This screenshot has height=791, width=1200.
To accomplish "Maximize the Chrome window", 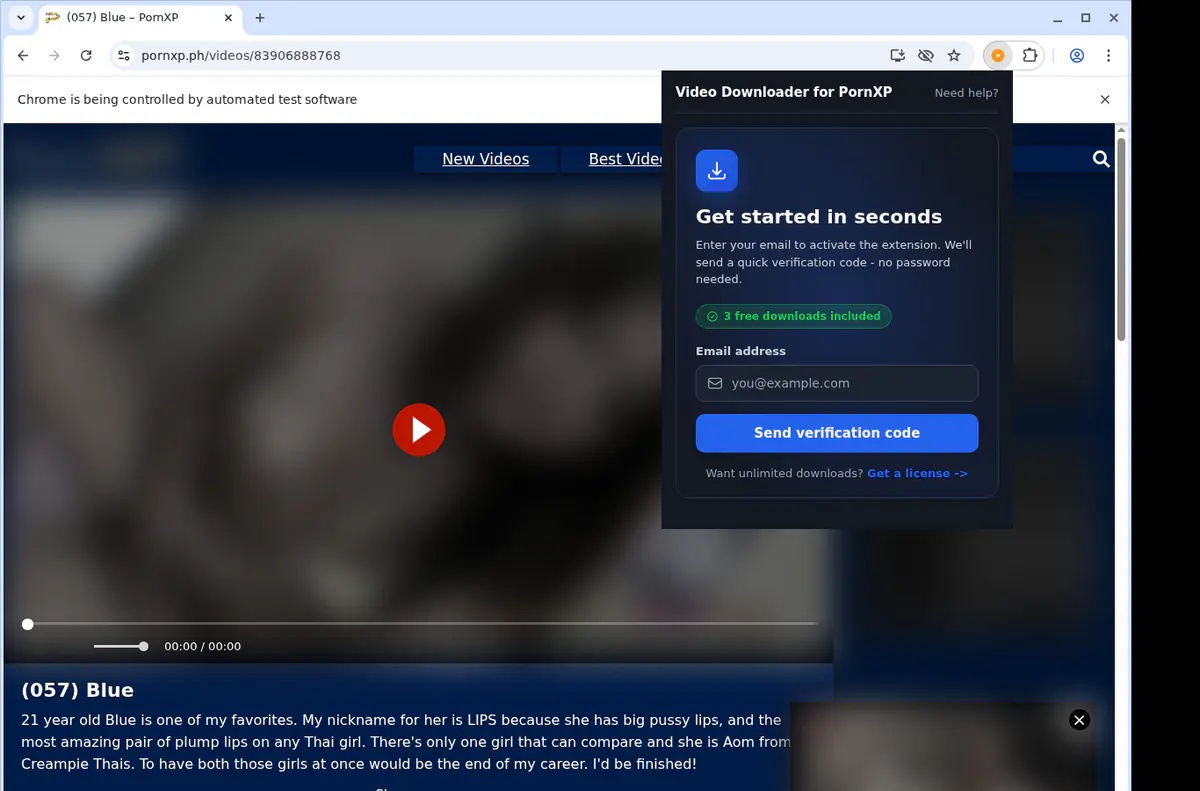I will [x=1086, y=18].
